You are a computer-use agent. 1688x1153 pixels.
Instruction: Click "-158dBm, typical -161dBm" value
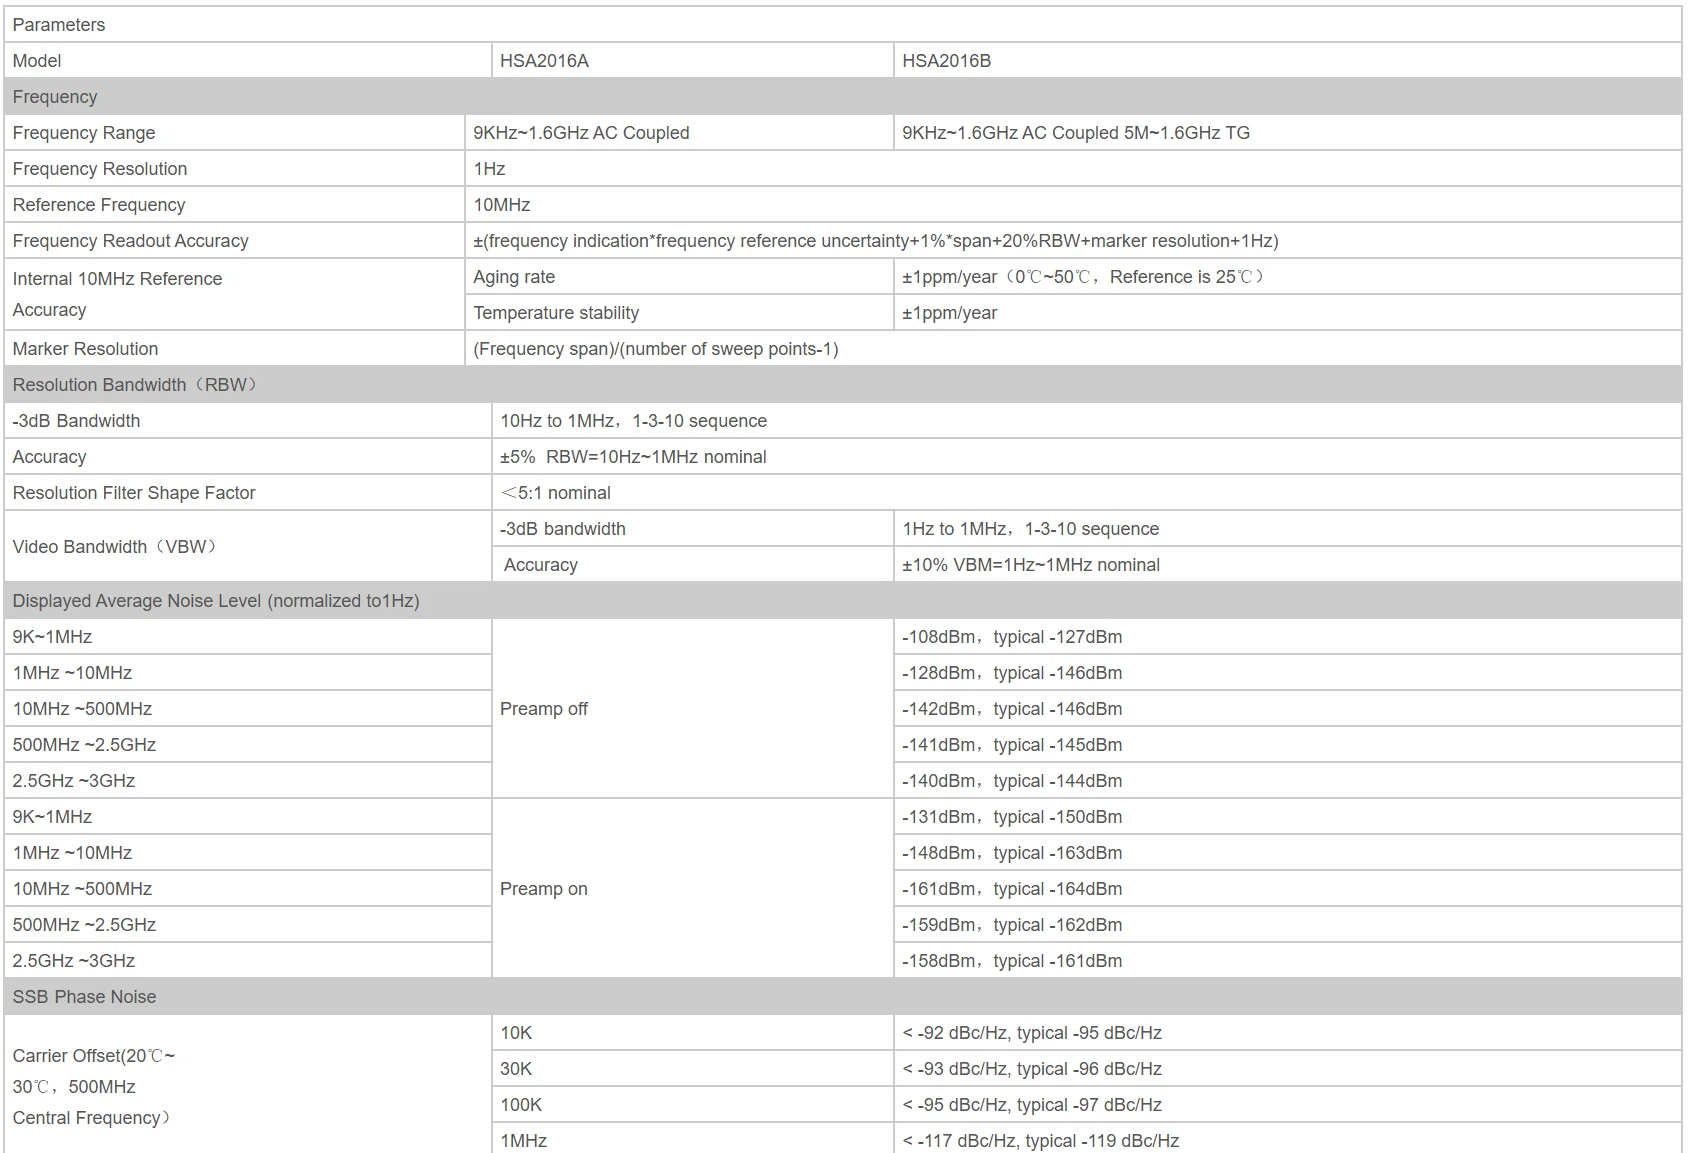1012,961
